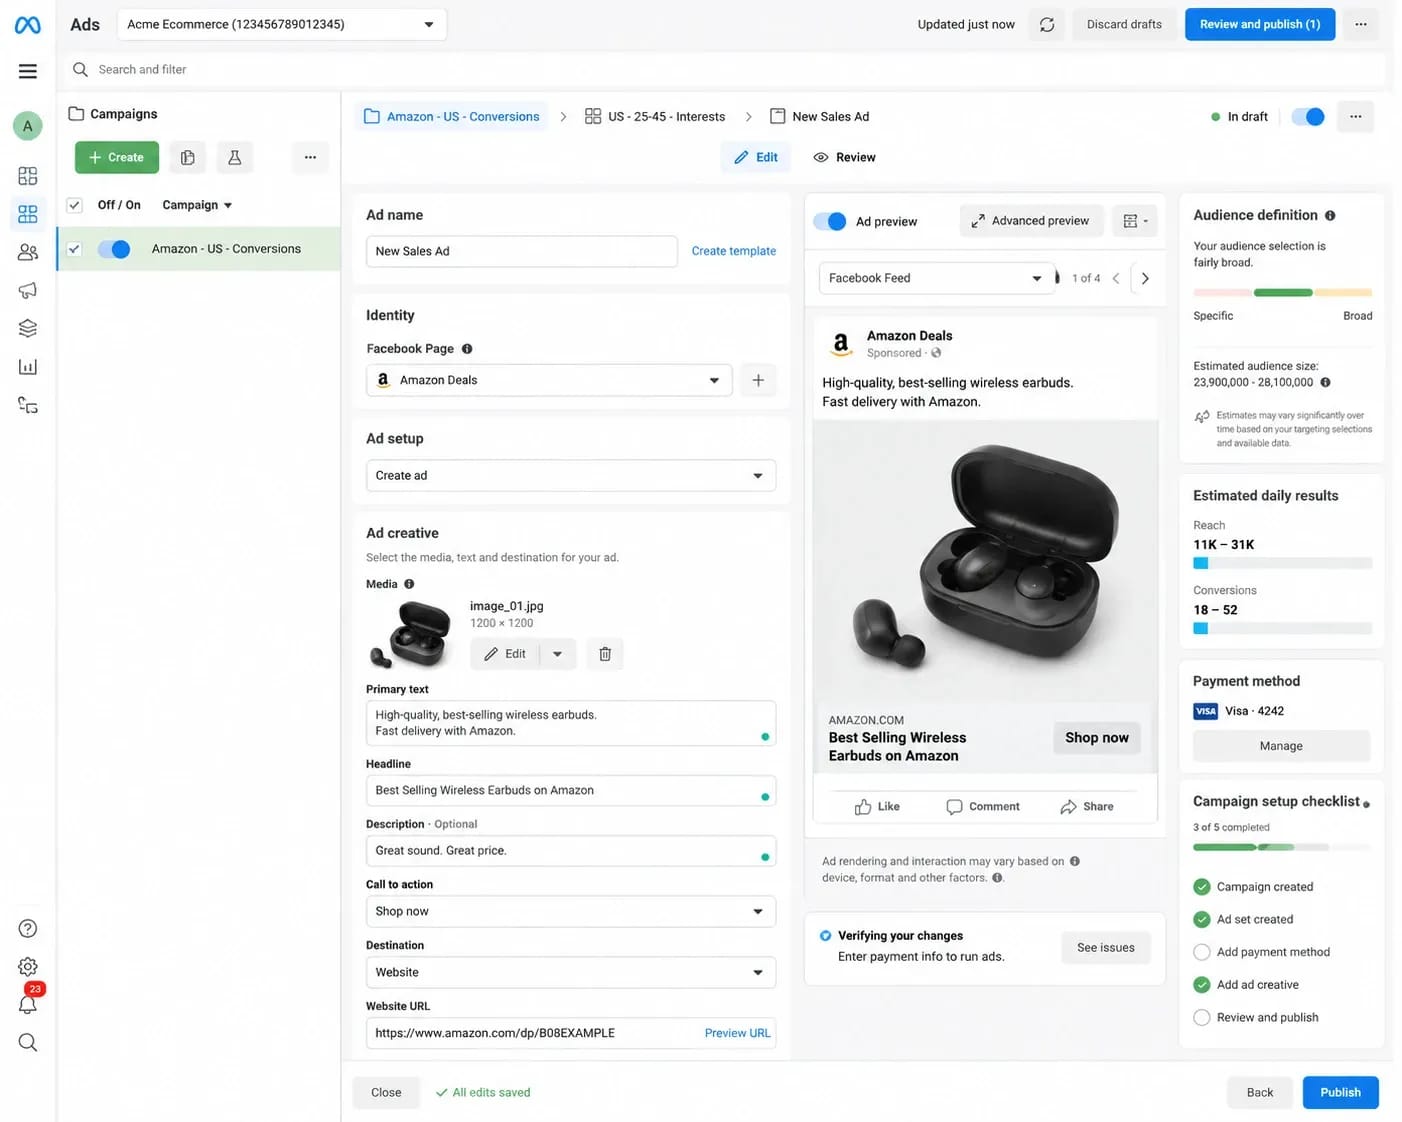Go to Amazon - US - Conversions breadcrumb

pos(452,117)
